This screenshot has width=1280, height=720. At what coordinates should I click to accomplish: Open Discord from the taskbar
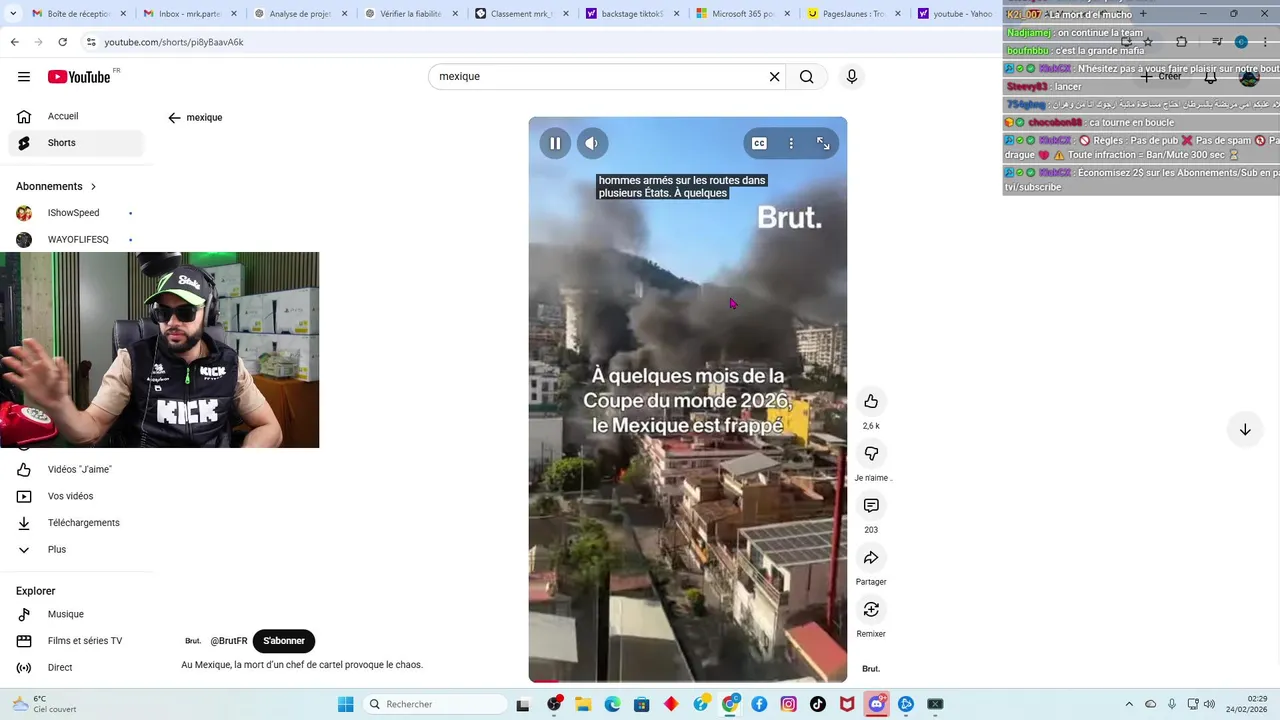coord(877,704)
